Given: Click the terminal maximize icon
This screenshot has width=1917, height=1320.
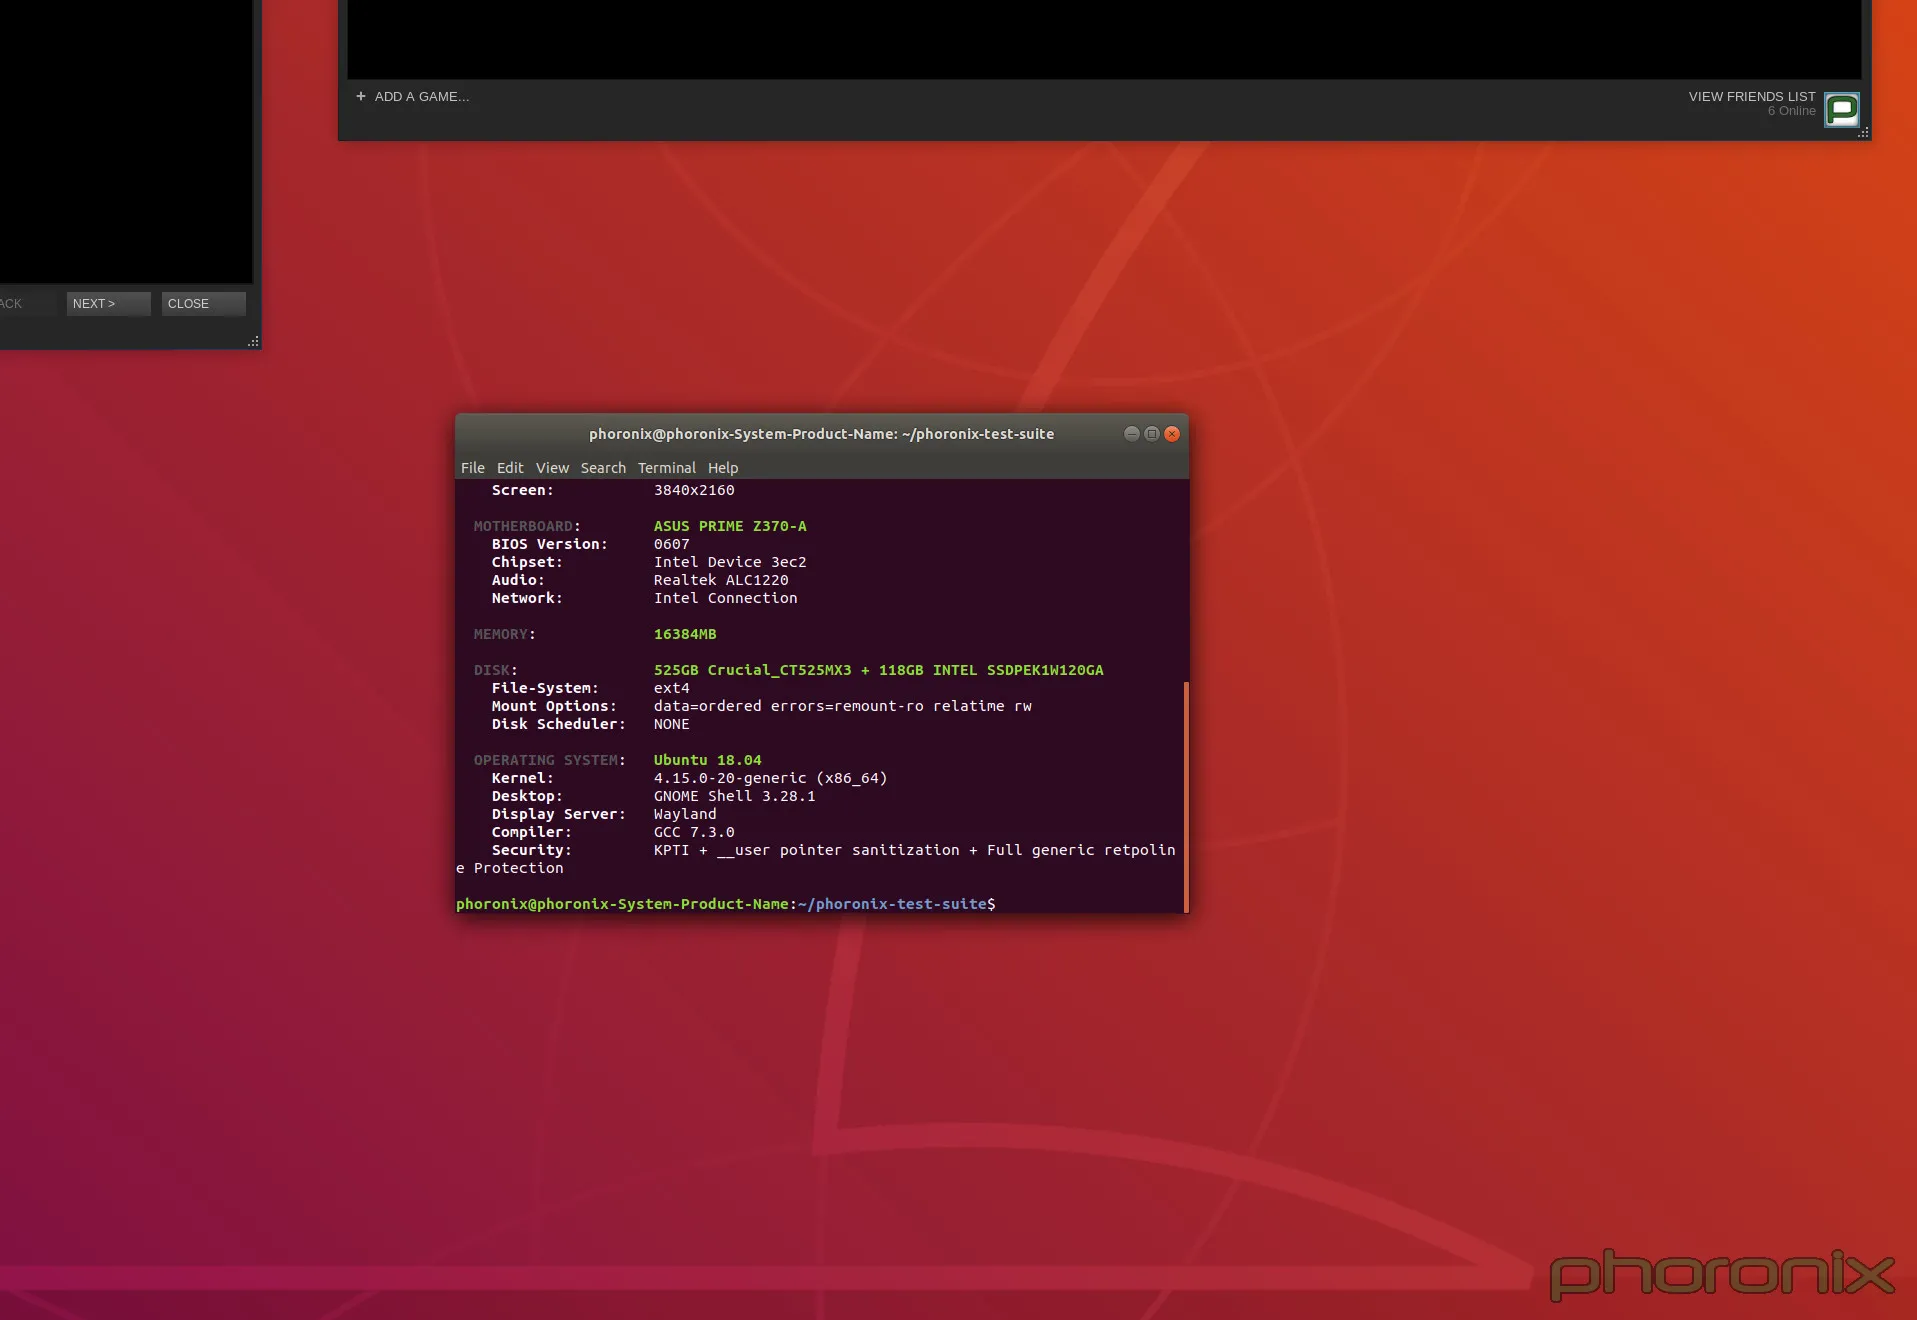Looking at the screenshot, I should [x=1152, y=434].
